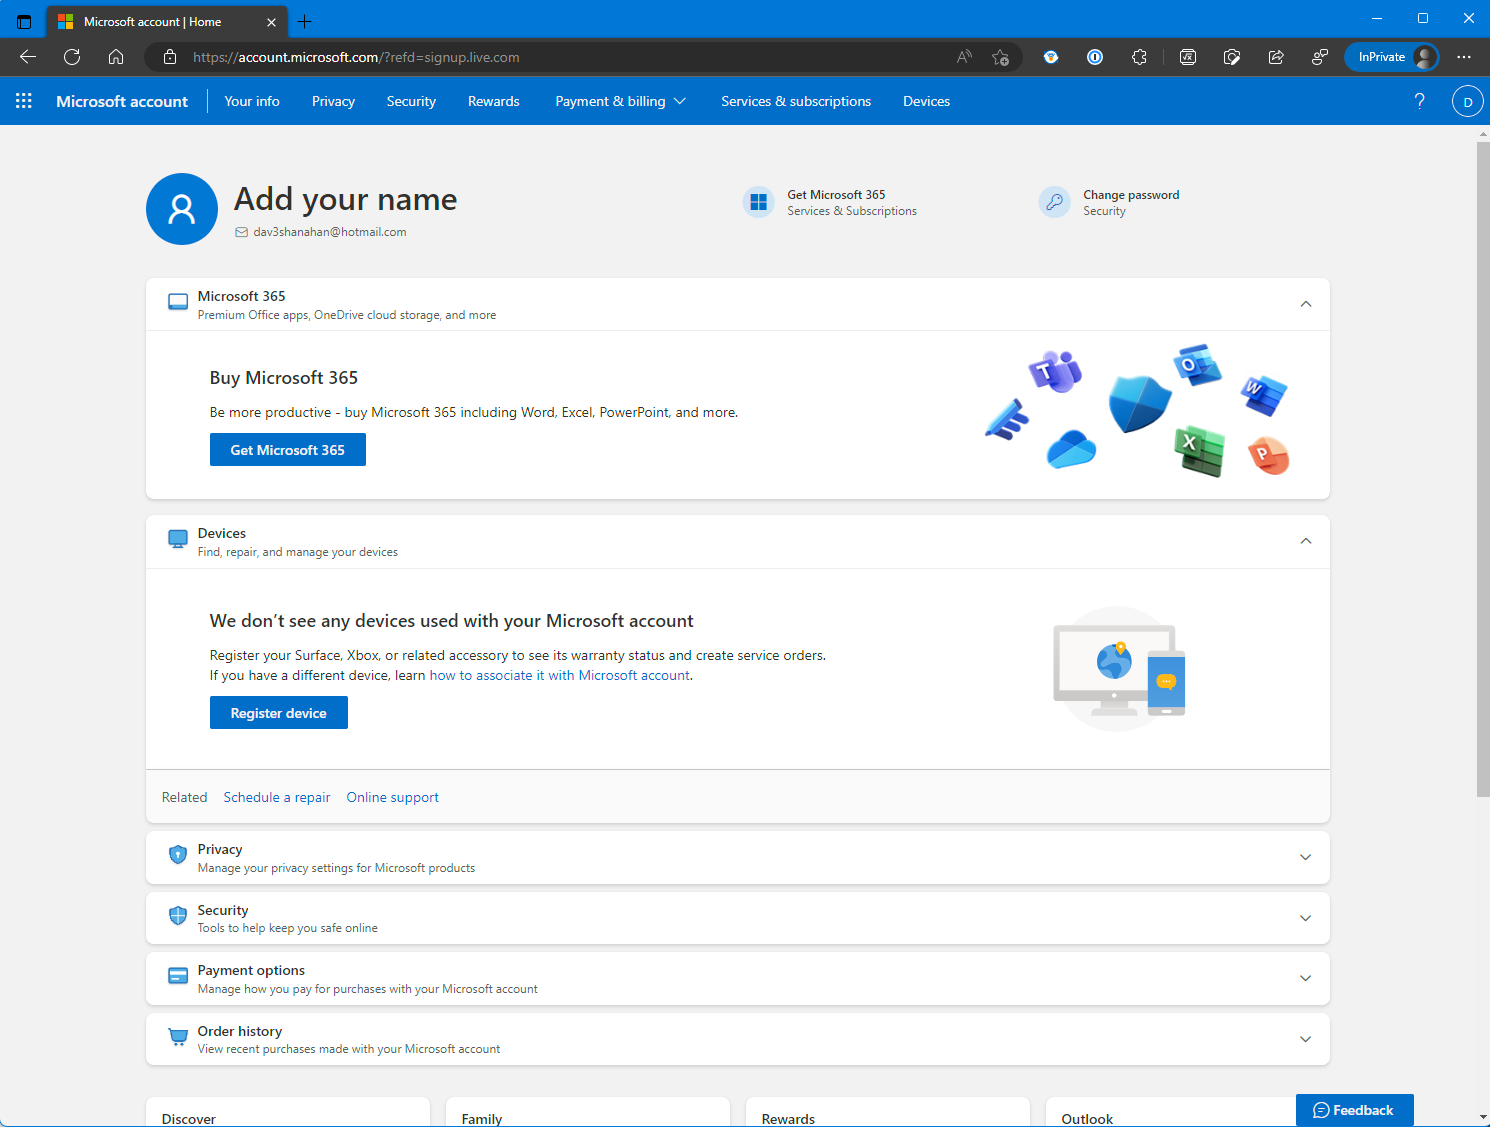Image resolution: width=1490 pixels, height=1127 pixels.
Task: Click the Privacy shield icon
Action: click(178, 854)
